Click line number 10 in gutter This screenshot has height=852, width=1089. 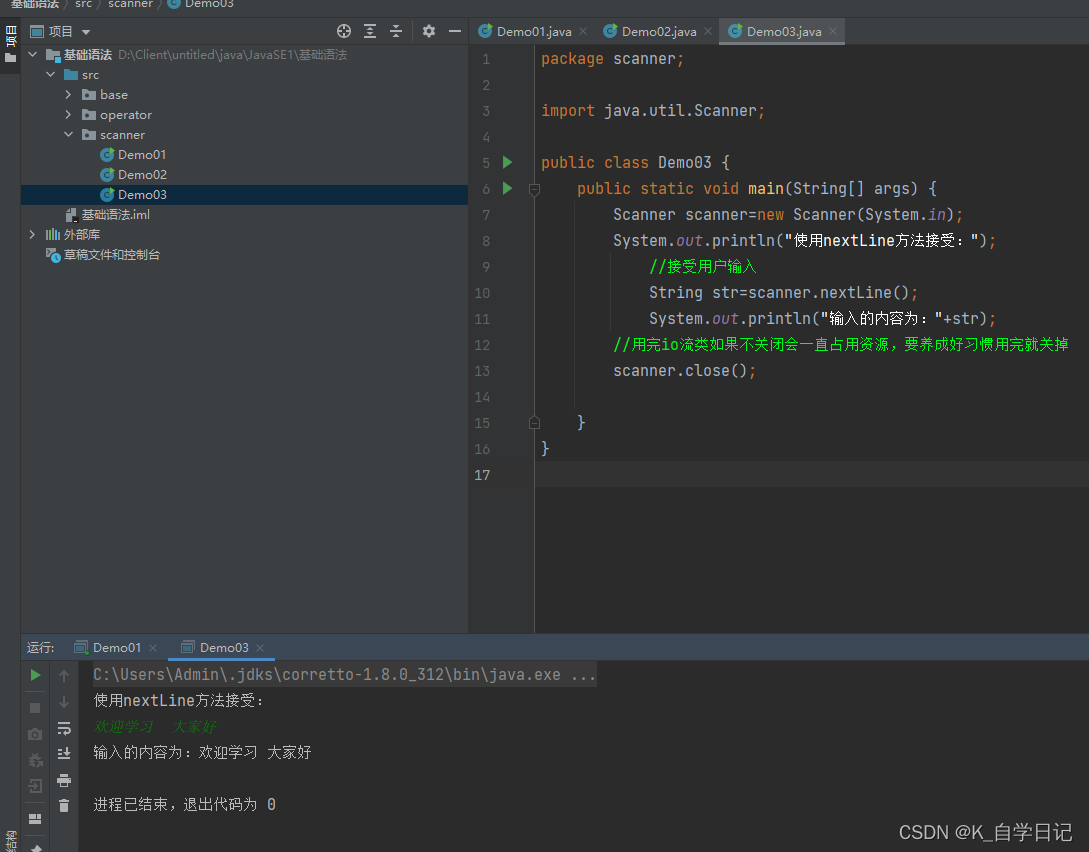coord(482,293)
